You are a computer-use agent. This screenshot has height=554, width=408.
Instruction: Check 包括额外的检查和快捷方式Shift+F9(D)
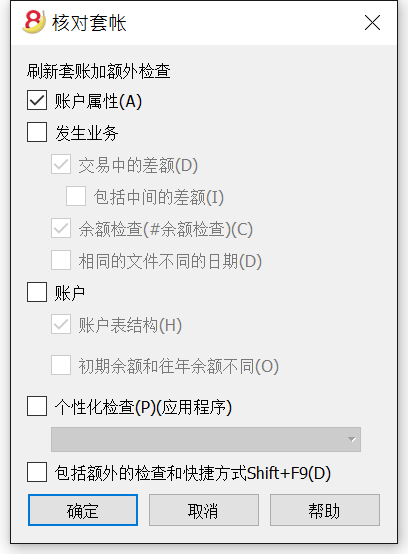pyautogui.click(x=37, y=472)
